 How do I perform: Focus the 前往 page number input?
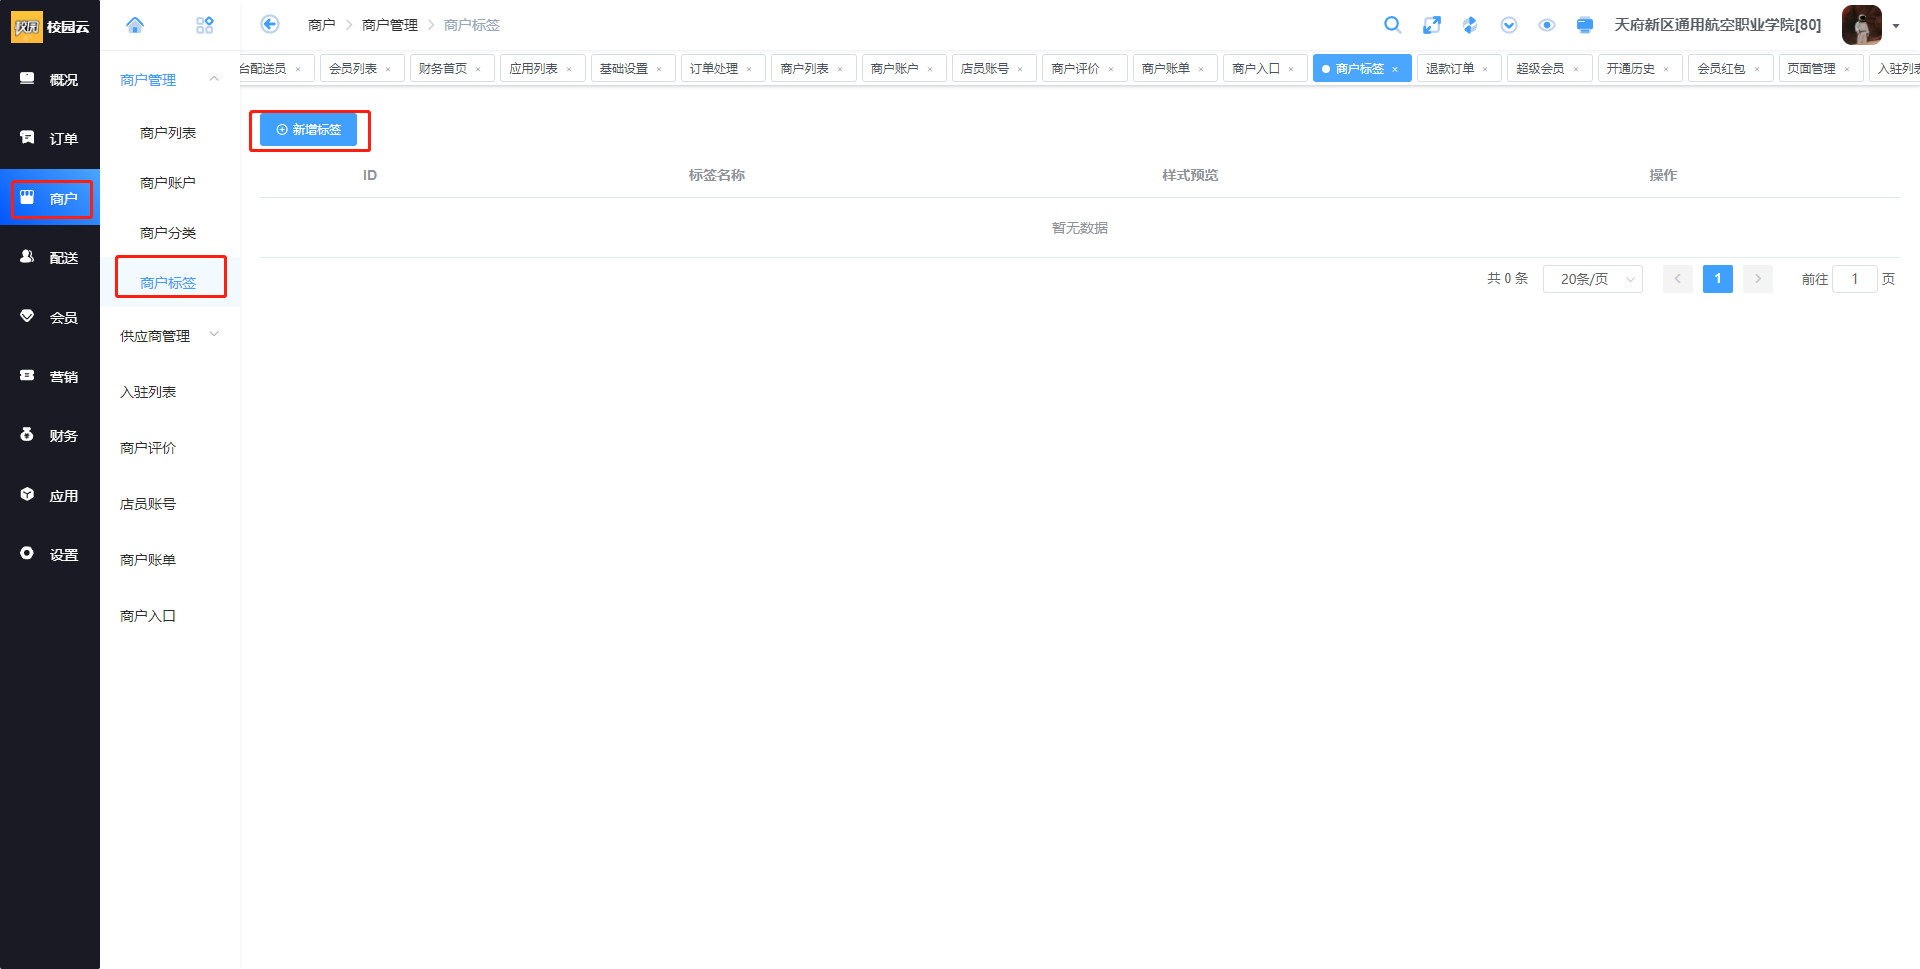1855,279
